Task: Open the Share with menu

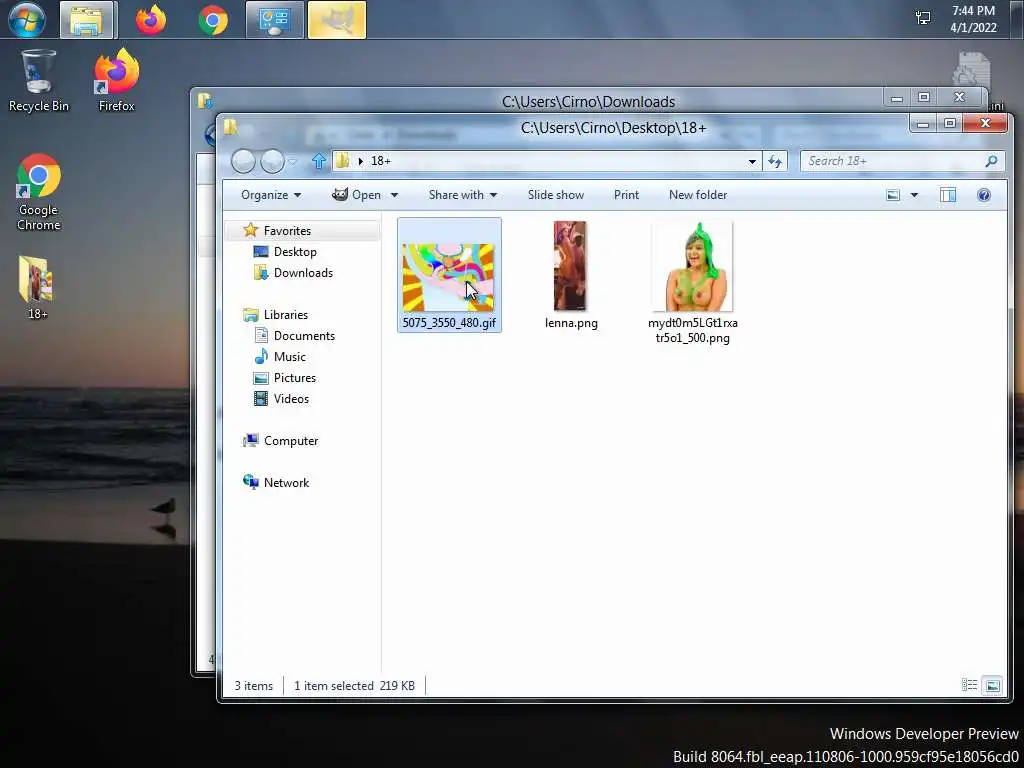Action: tap(462, 195)
